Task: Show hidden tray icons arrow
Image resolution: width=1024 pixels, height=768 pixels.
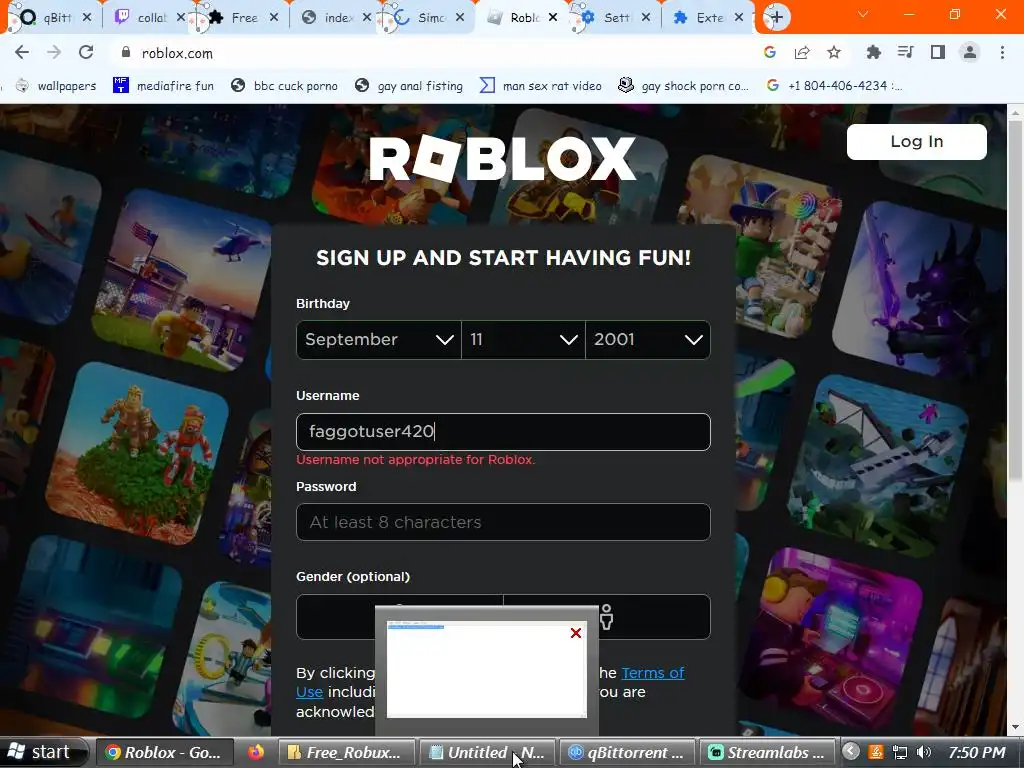Action: coord(850,752)
